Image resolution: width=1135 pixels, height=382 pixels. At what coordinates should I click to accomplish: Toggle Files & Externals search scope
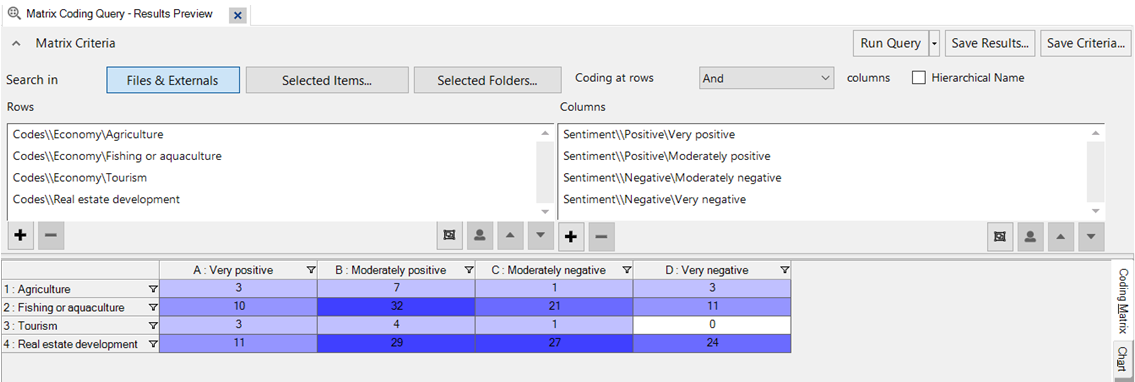172,80
